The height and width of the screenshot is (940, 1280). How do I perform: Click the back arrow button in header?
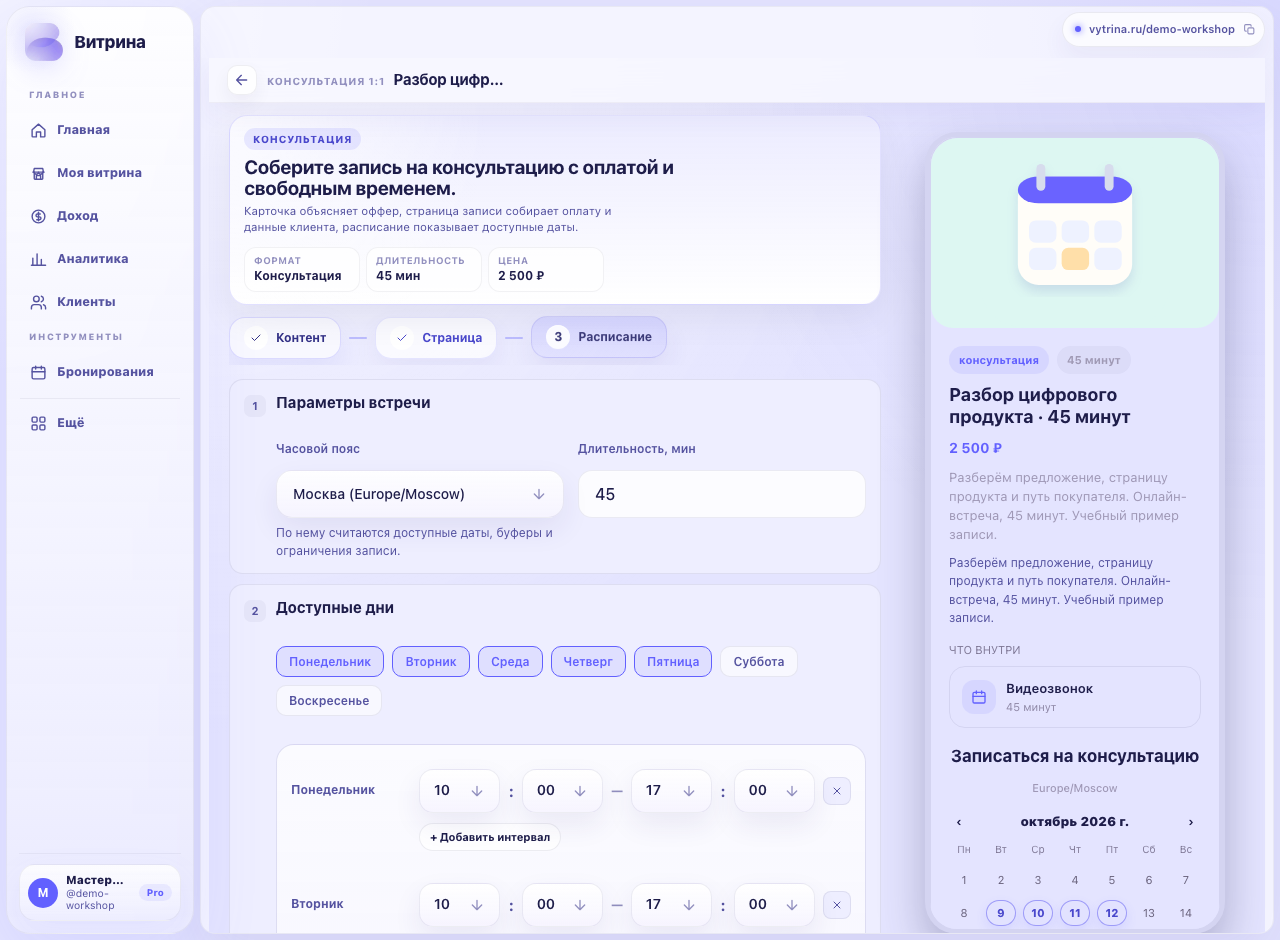[x=241, y=80]
